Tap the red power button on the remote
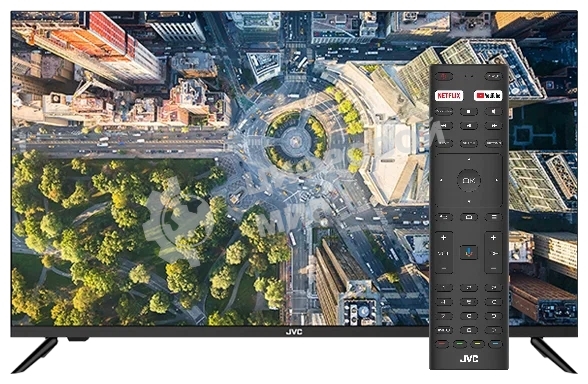The height and width of the screenshot is (384, 588). 444,77
